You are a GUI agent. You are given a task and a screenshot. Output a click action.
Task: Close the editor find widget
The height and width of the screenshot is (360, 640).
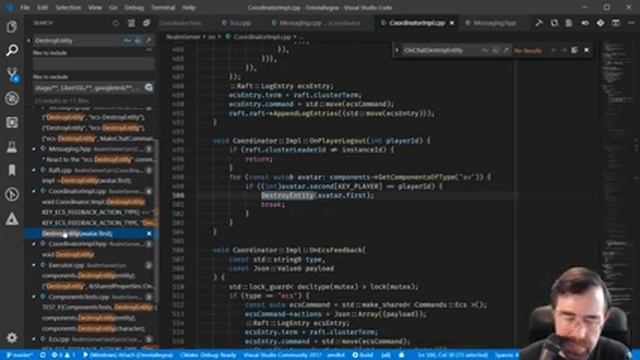pos(587,50)
